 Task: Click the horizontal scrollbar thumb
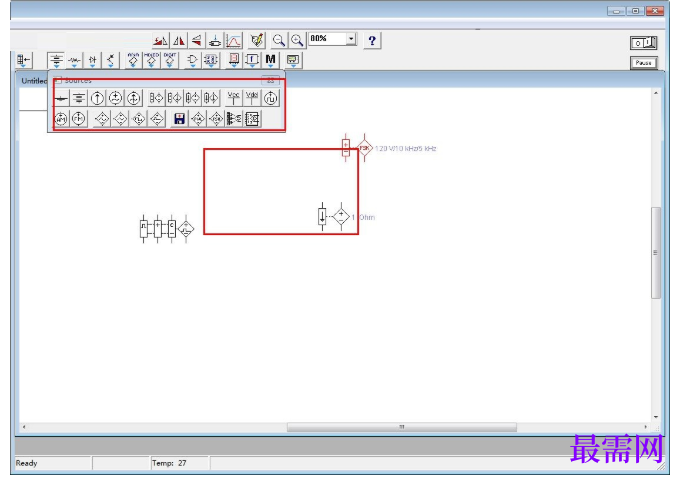coord(402,427)
